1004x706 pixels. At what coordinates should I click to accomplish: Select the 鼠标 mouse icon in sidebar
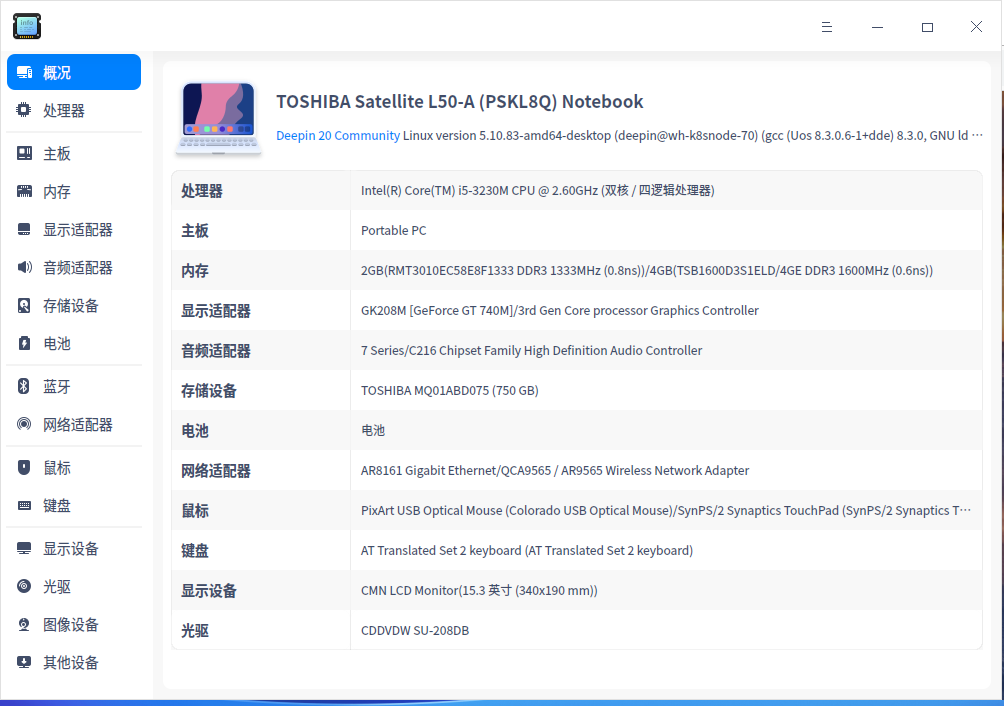pyautogui.click(x=24, y=467)
